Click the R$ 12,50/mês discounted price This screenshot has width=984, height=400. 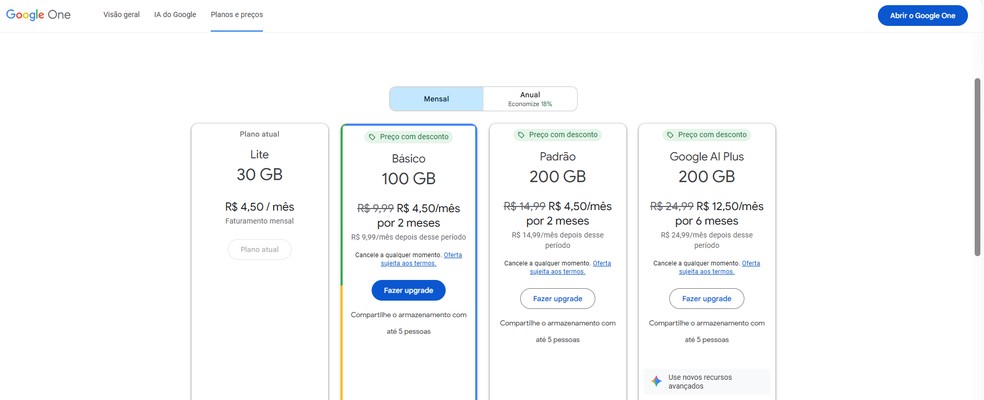[x=730, y=206]
